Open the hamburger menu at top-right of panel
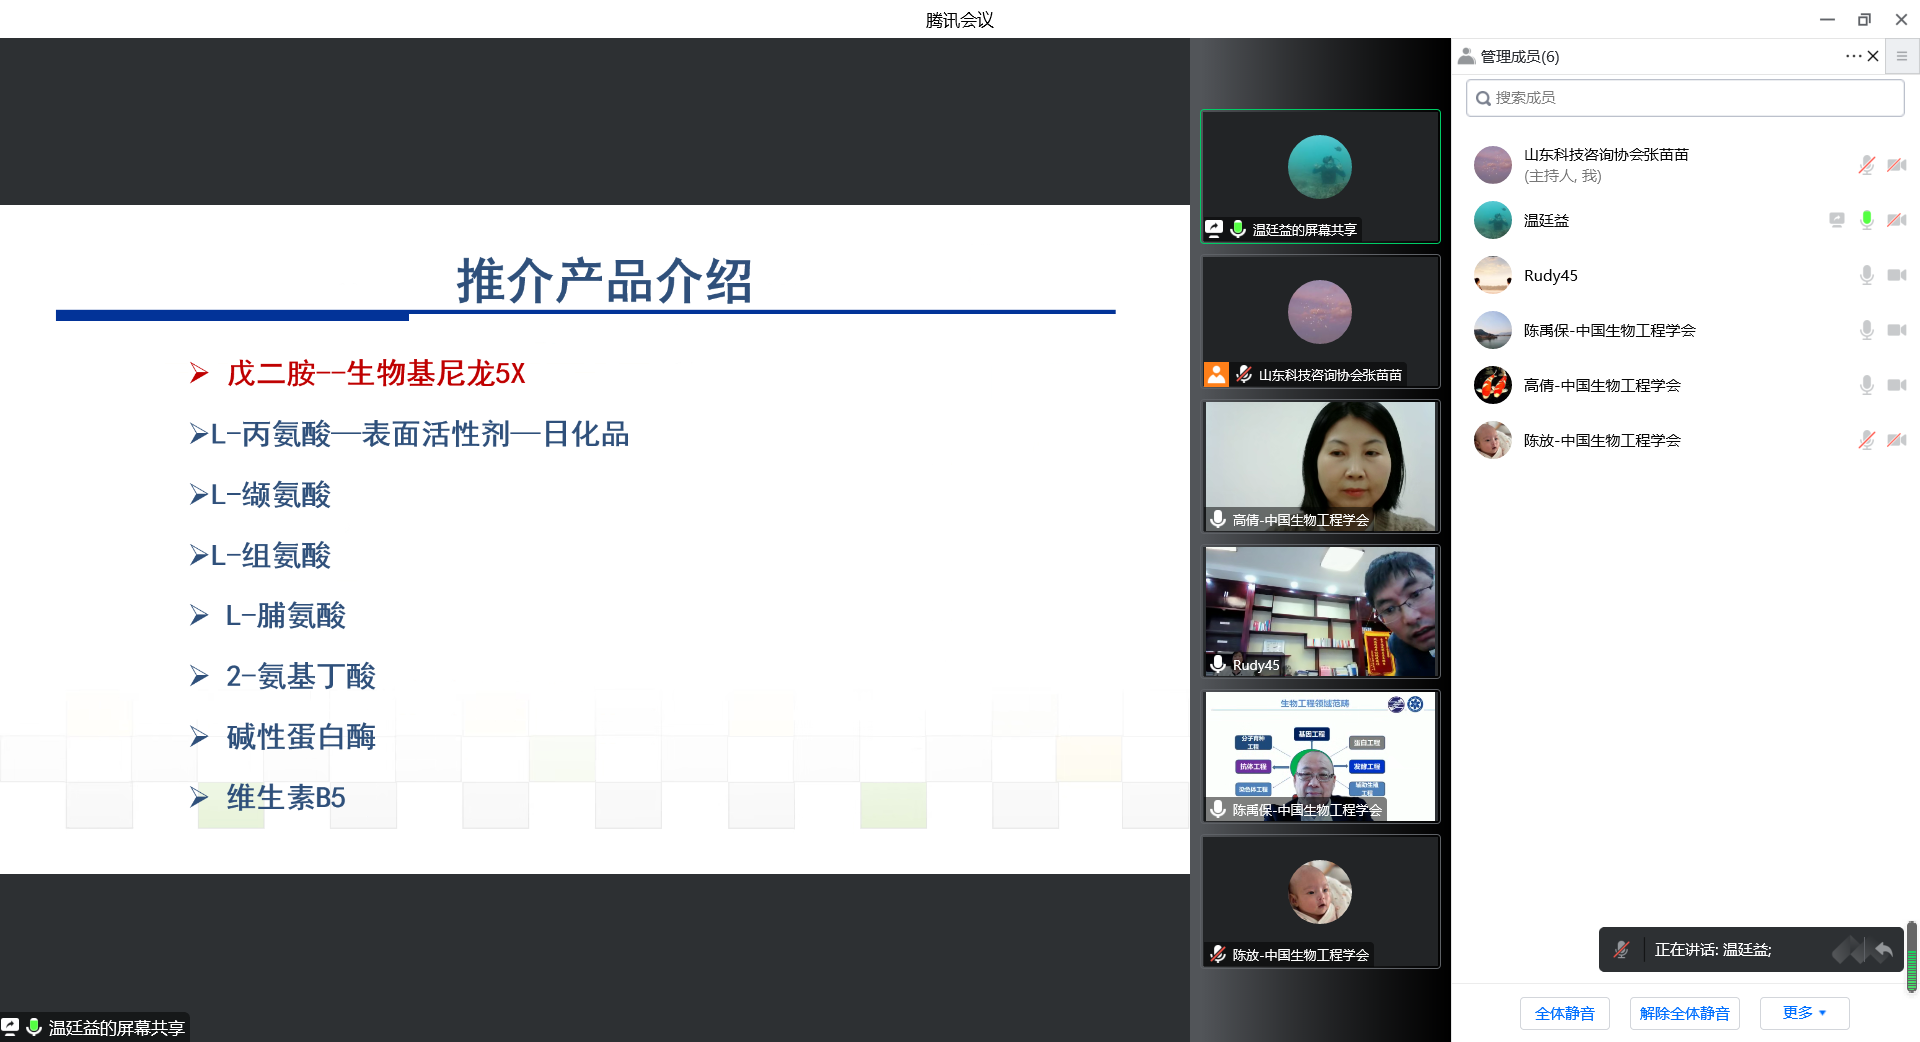This screenshot has height=1042, width=1920. coord(1902,56)
